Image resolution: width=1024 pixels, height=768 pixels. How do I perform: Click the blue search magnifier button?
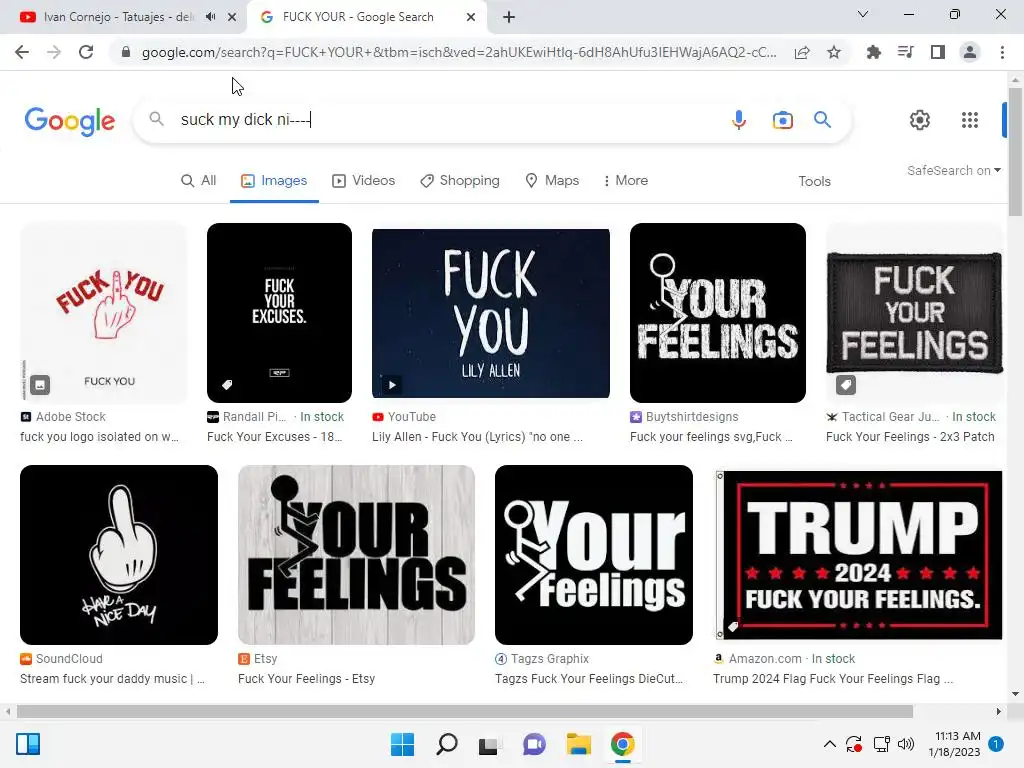tap(822, 120)
